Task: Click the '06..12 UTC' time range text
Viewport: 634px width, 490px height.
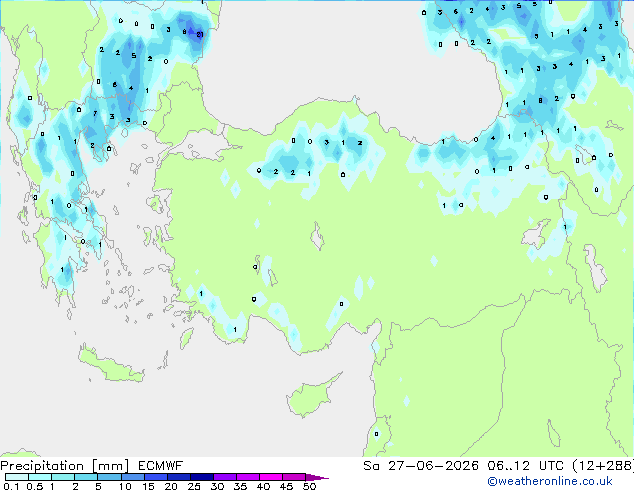Action: tap(525, 466)
